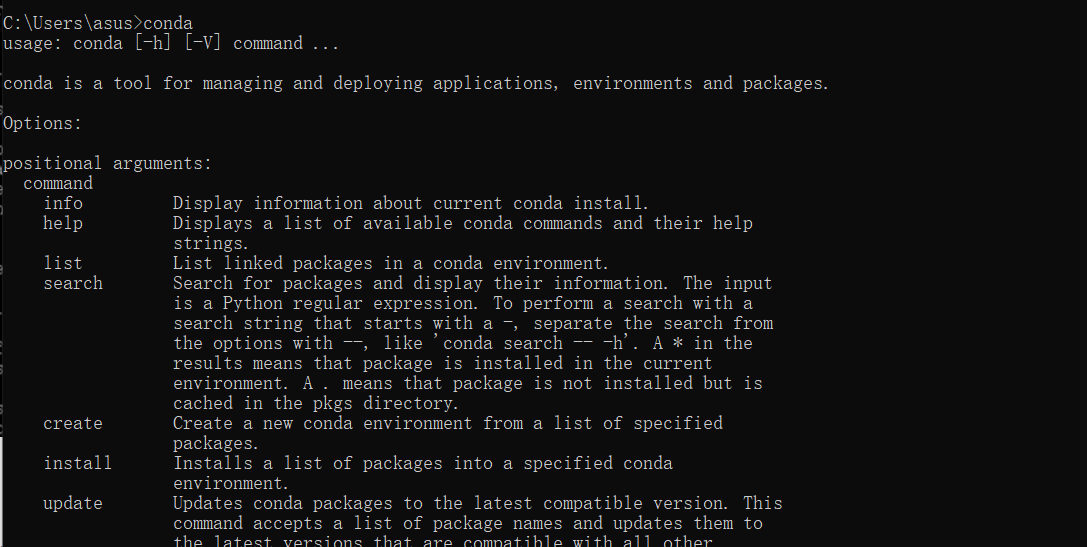Select the 'Options:' heading
The height and width of the screenshot is (547, 1087).
[42, 123]
